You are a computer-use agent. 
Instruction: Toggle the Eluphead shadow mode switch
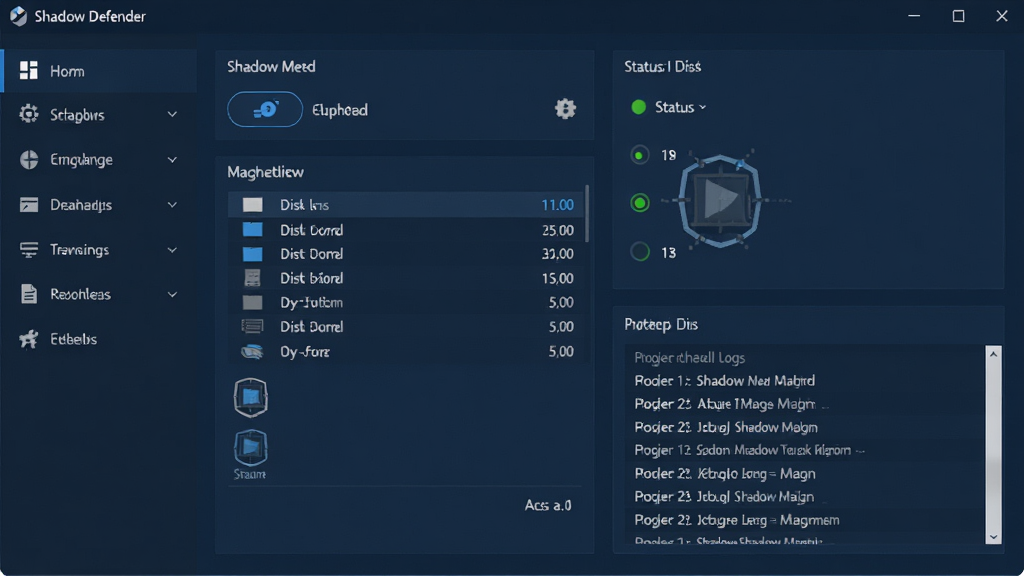[x=264, y=109]
